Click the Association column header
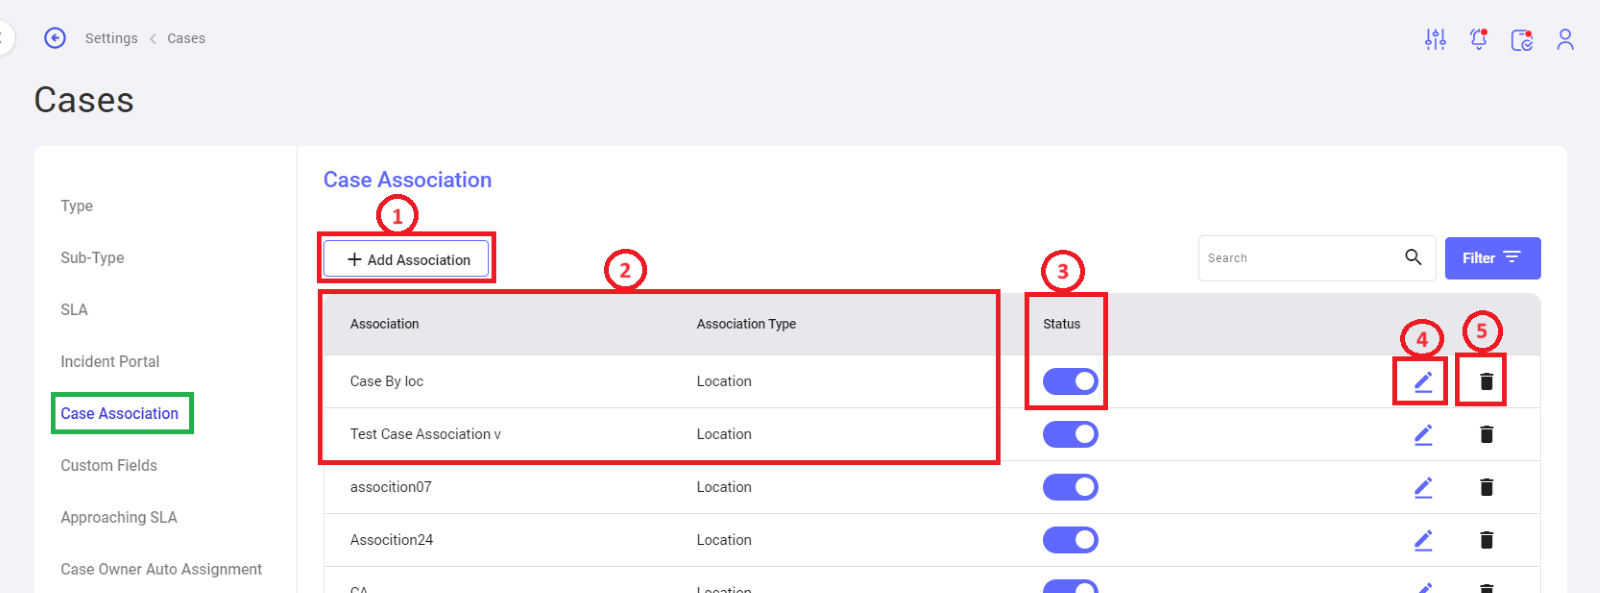Viewport: 1600px width, 593px height. coord(384,324)
